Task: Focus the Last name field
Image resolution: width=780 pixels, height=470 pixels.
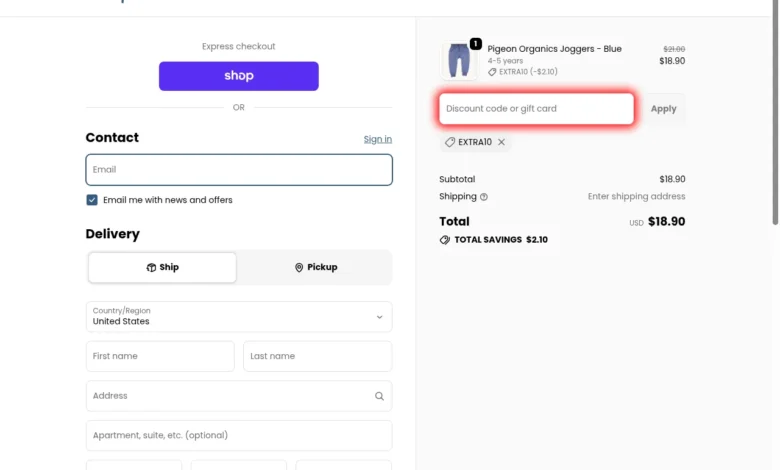Action: point(317,356)
